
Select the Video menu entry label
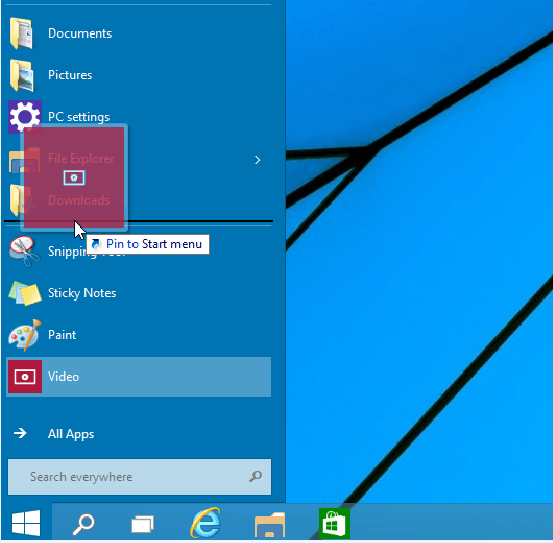click(63, 377)
